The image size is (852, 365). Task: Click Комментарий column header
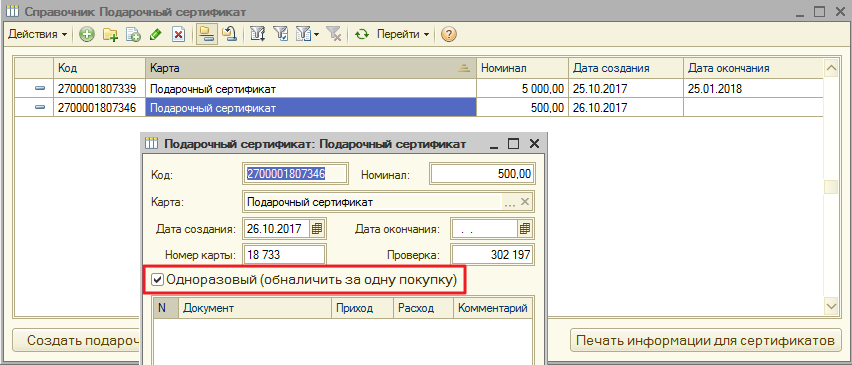[x=493, y=308]
